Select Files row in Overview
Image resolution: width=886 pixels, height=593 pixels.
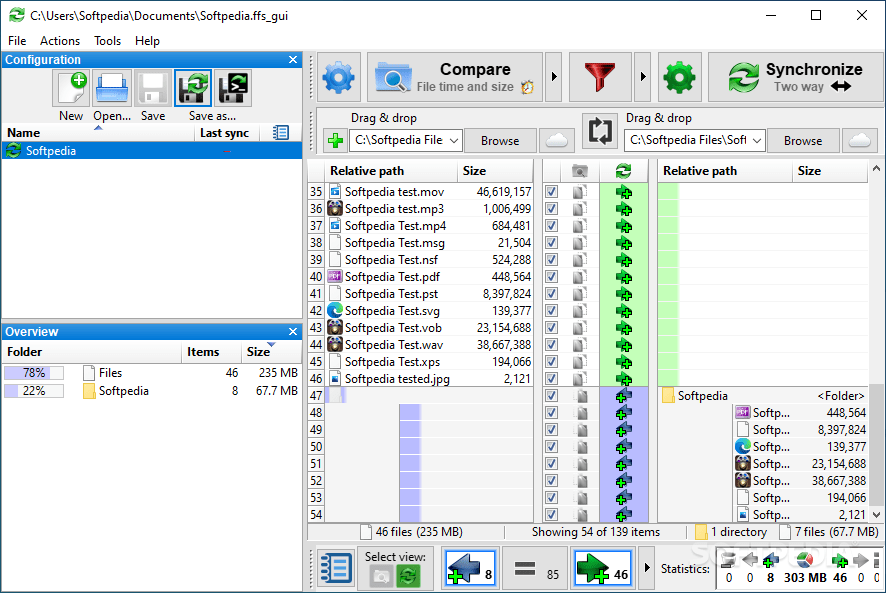pyautogui.click(x=152, y=373)
